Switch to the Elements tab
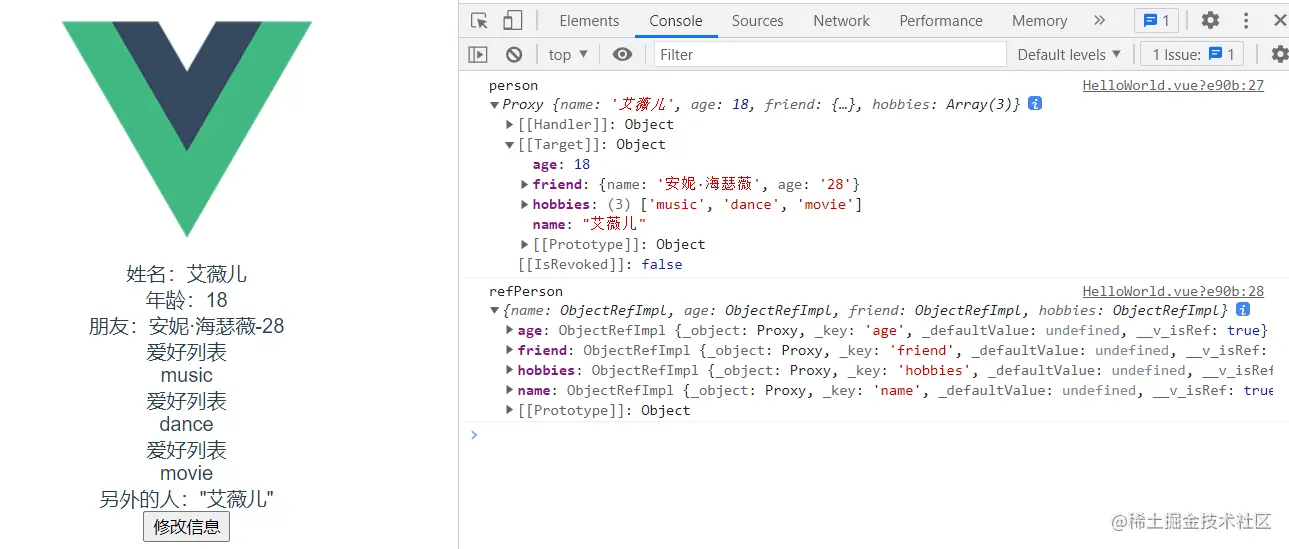 click(x=589, y=20)
